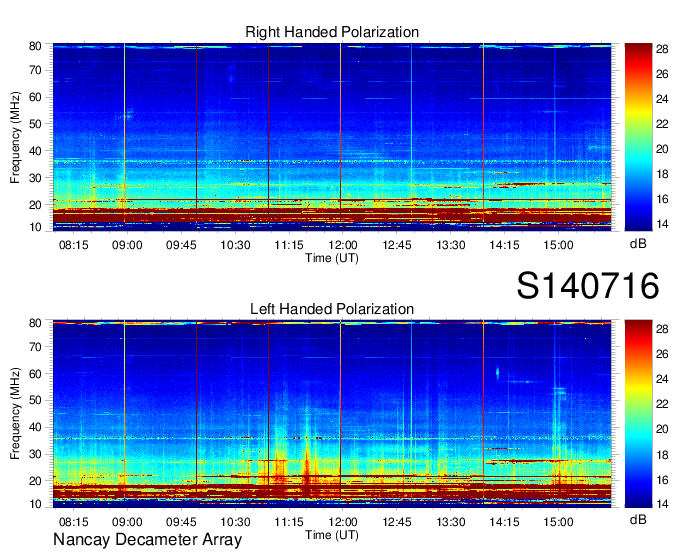Screen dimensions: 680x552
Task: Click the 13:30 time tick of Left Handed plot
Action: tap(451, 522)
